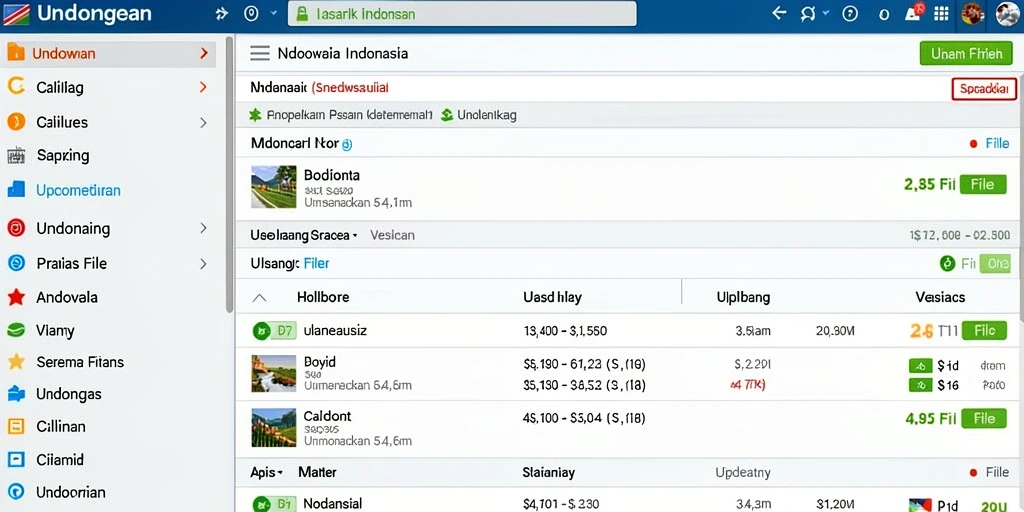Click the red swirl icon beside Undonaing

click(x=16, y=228)
